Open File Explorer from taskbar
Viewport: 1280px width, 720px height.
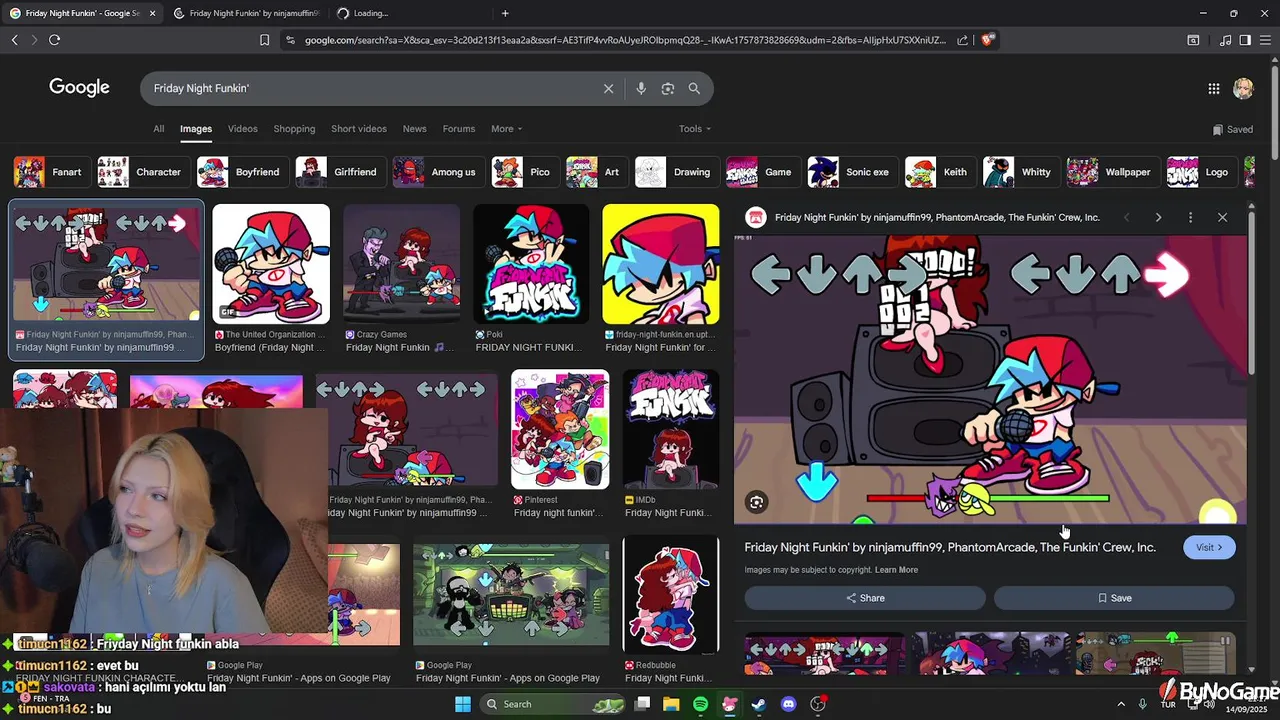pyautogui.click(x=672, y=704)
